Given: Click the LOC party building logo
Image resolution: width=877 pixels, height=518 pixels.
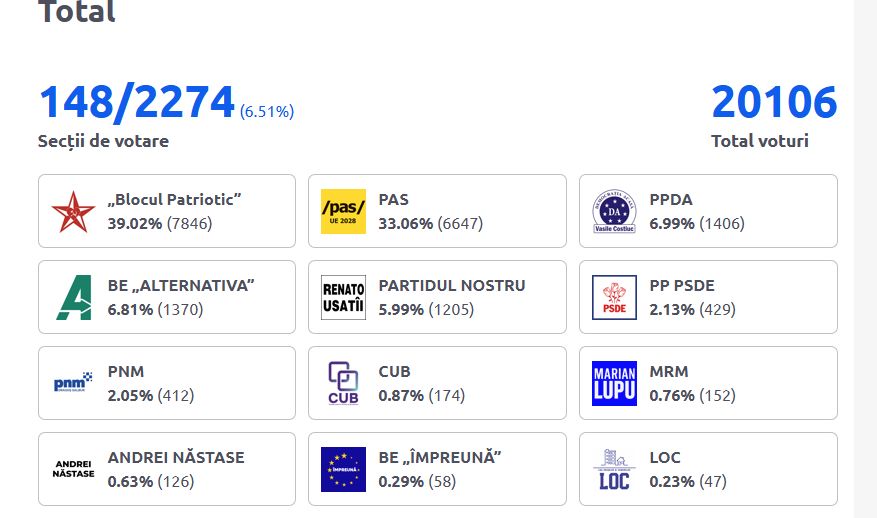Looking at the screenshot, I should click(x=614, y=469).
